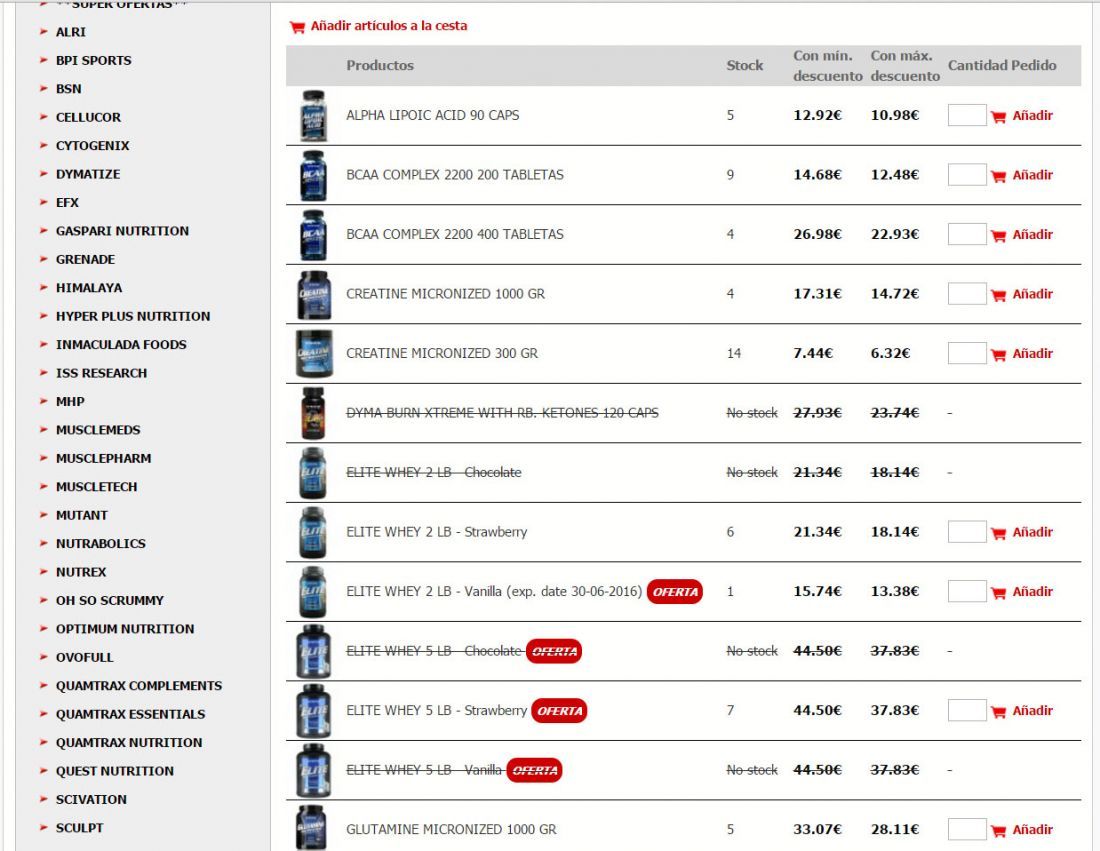The image size is (1100, 851).
Task: Click cart icon in ELITE WHEY 5 LB Strawberry row
Action: click(x=998, y=712)
